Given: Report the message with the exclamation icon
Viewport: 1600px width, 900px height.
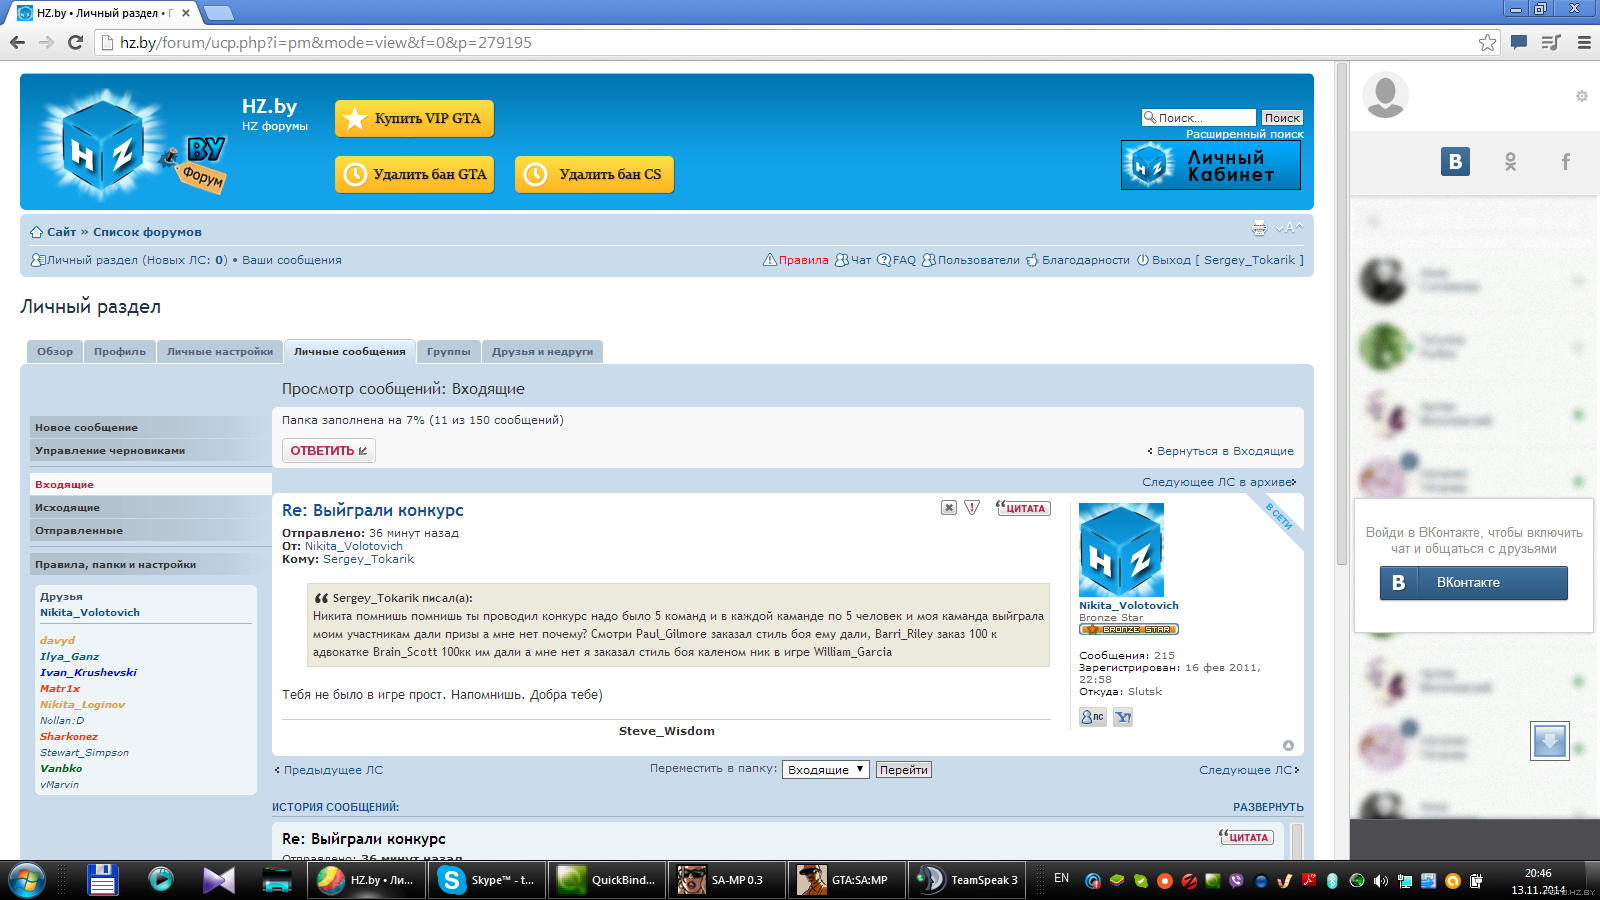Looking at the screenshot, I should [972, 508].
